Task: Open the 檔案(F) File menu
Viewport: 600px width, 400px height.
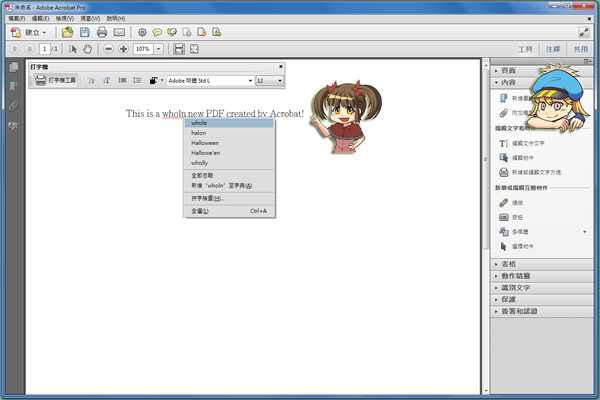Action: (x=17, y=18)
